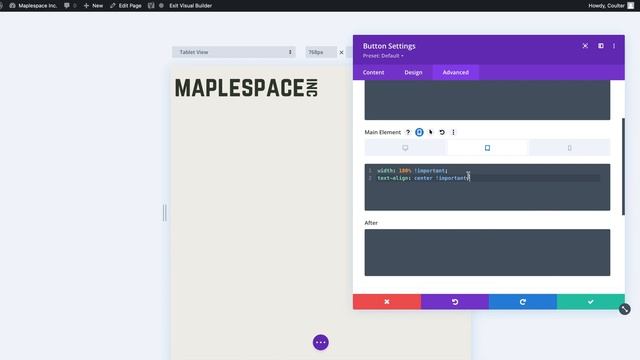This screenshot has width=640, height=360.
Task: Click New in the admin bar
Action: tap(93, 6)
